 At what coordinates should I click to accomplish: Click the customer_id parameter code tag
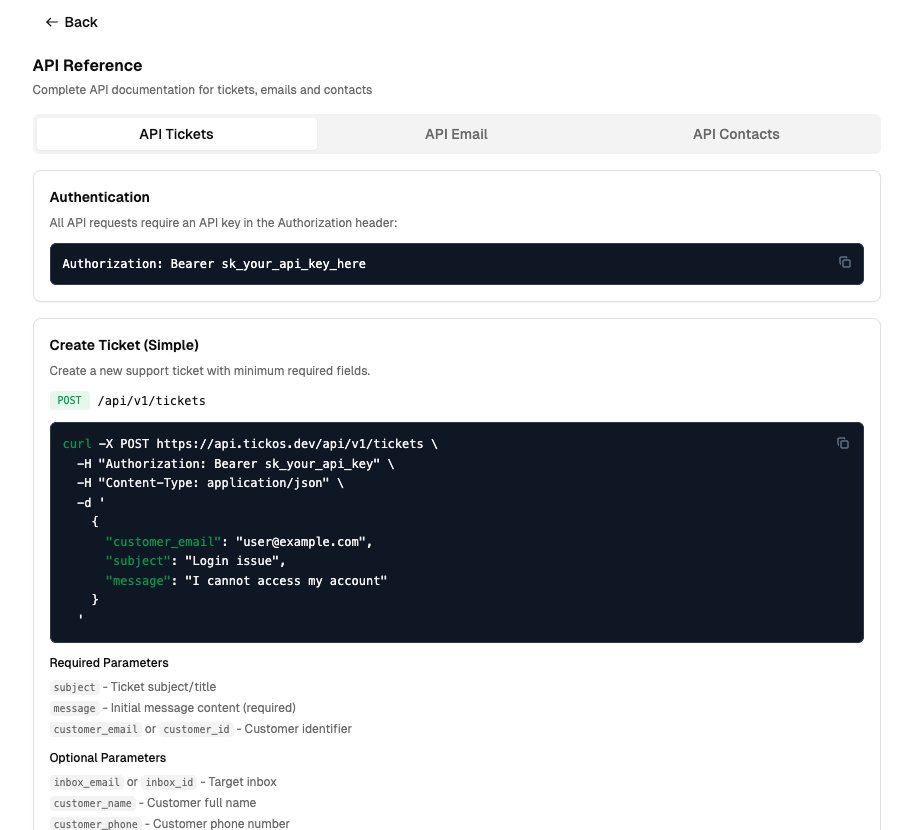196,729
